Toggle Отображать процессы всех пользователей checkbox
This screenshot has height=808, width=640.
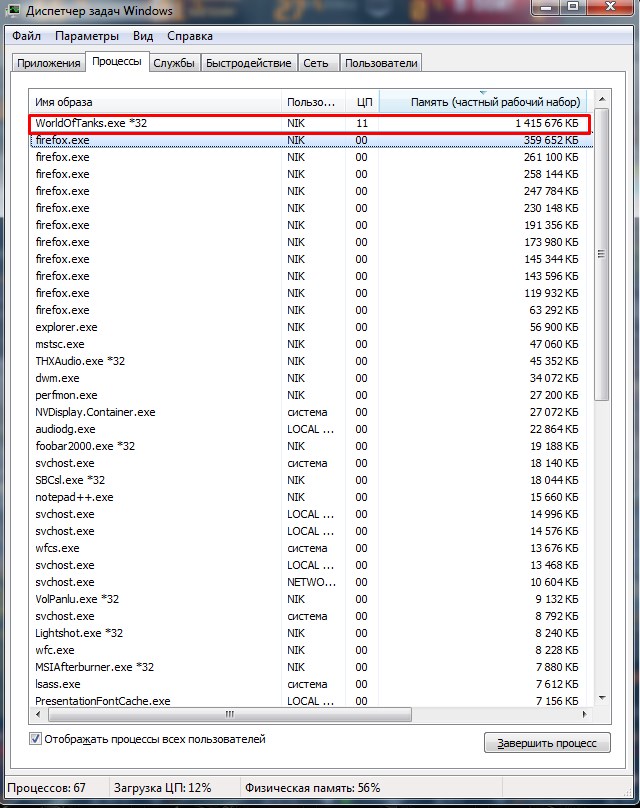point(35,739)
